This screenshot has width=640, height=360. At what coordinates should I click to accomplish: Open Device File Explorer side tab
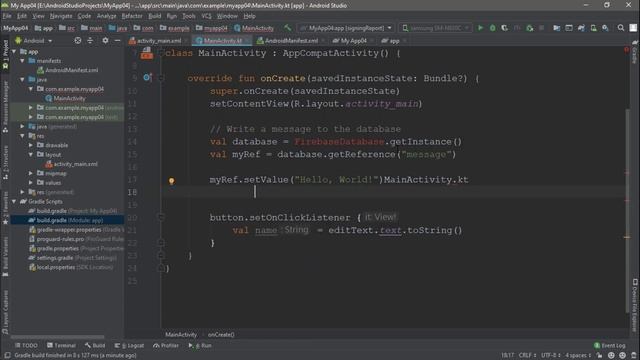click(x=635, y=305)
